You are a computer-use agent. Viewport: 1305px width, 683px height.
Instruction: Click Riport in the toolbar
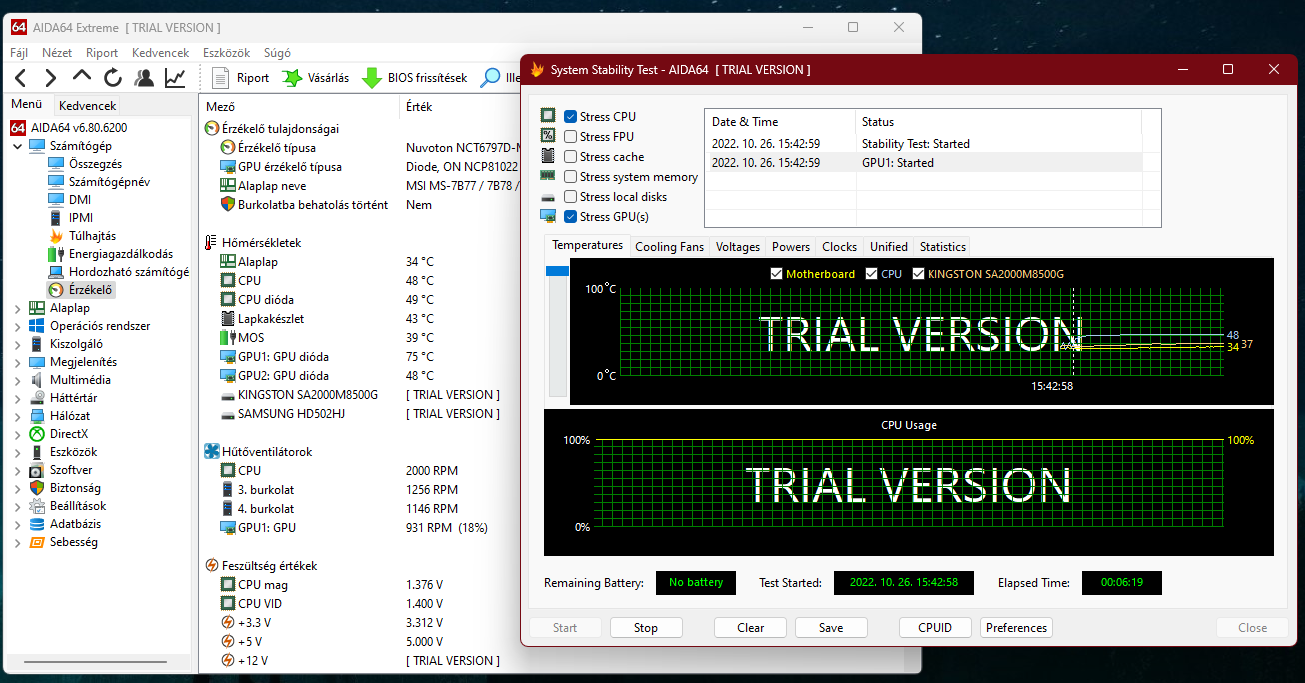[241, 77]
